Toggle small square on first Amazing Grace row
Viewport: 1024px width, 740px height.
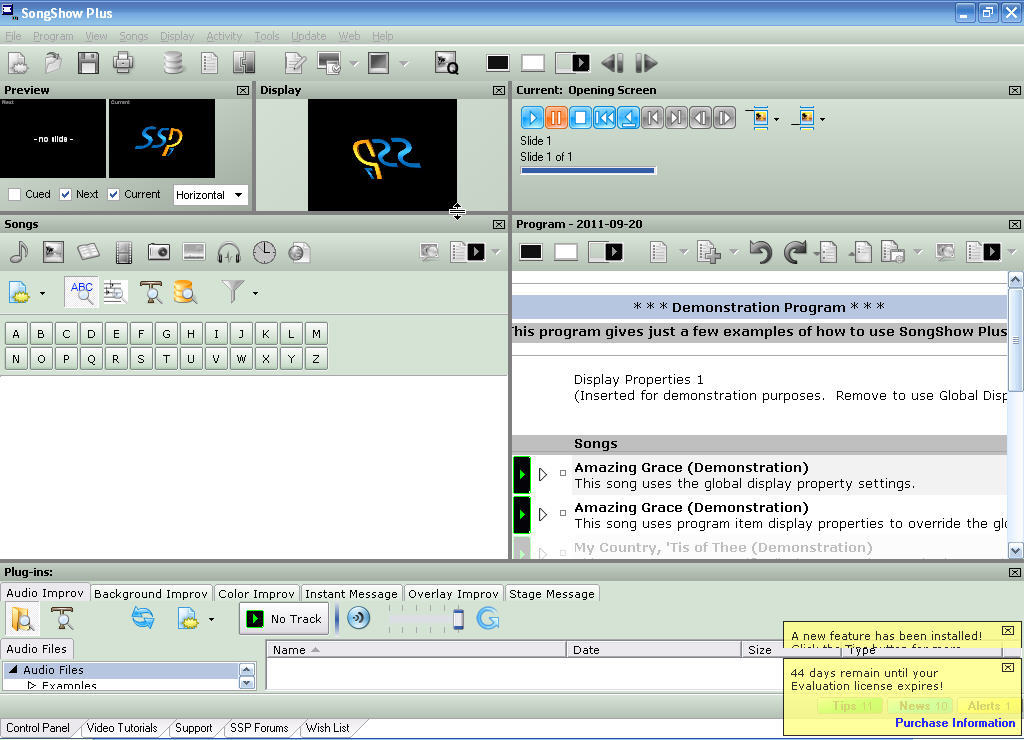(x=563, y=473)
